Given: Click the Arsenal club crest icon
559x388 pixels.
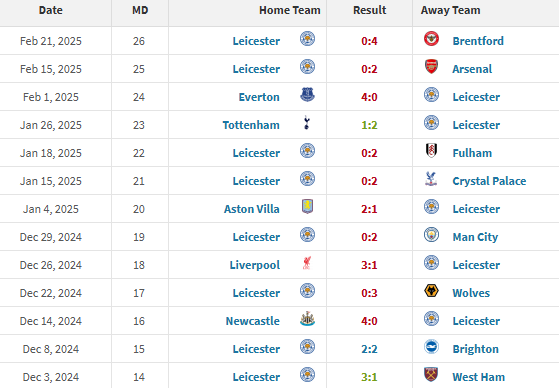Looking at the screenshot, I should tap(431, 67).
